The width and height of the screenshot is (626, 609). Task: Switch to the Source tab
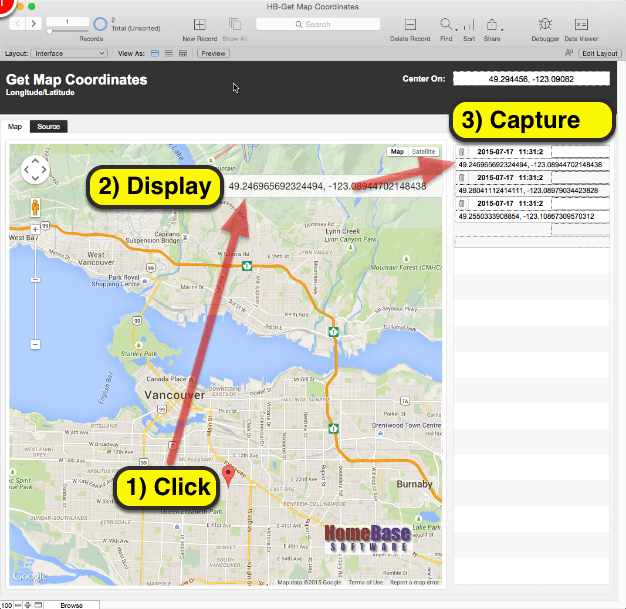tap(47, 127)
